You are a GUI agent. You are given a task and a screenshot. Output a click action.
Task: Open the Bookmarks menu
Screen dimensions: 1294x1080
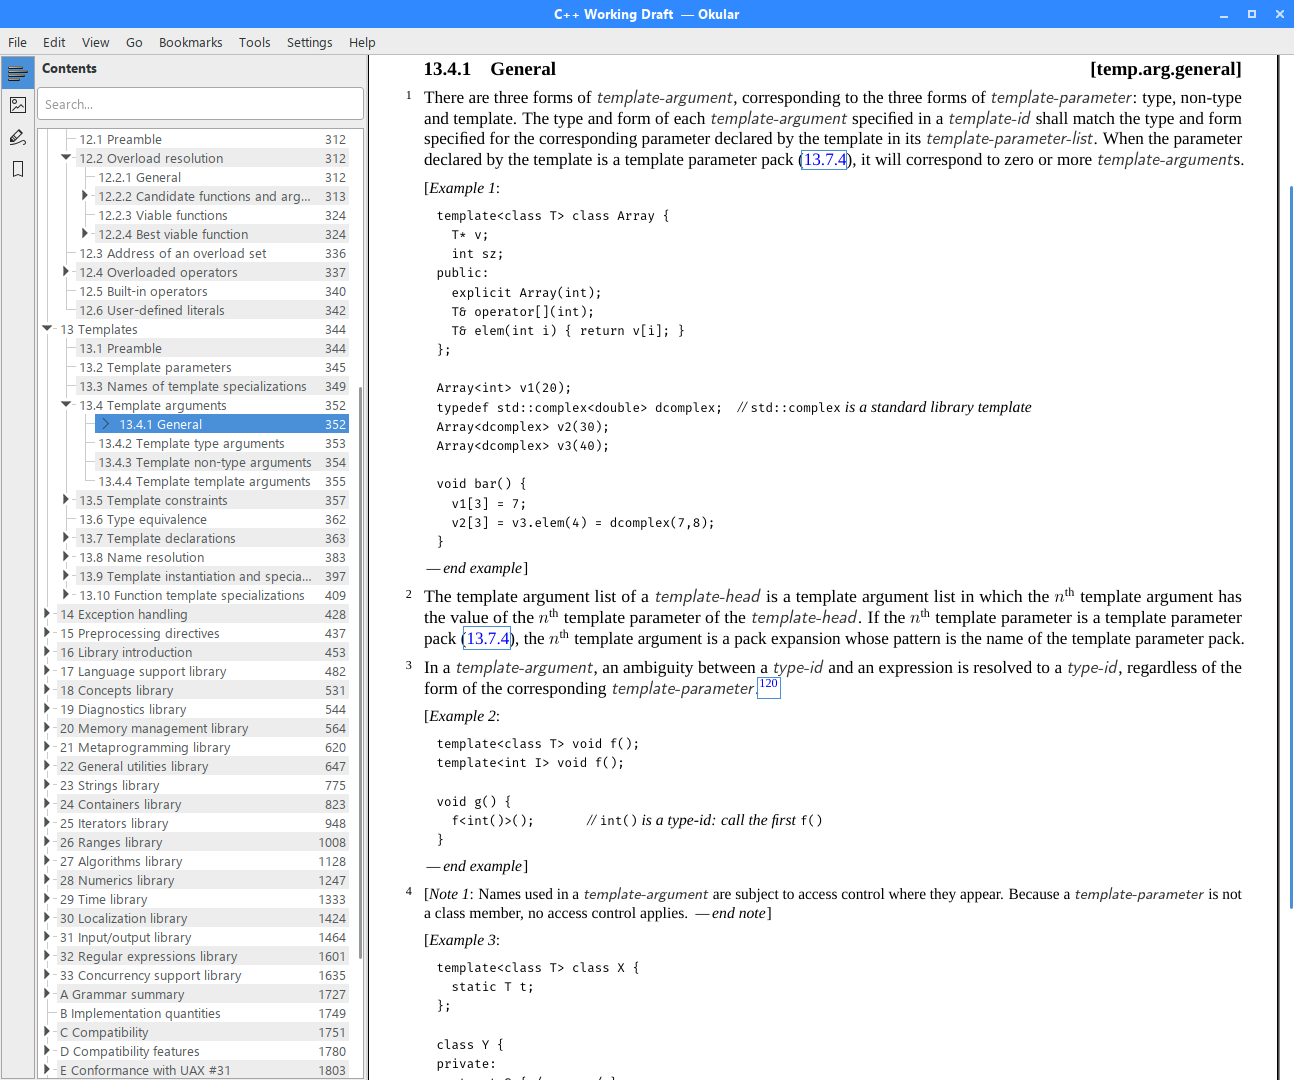coord(190,42)
